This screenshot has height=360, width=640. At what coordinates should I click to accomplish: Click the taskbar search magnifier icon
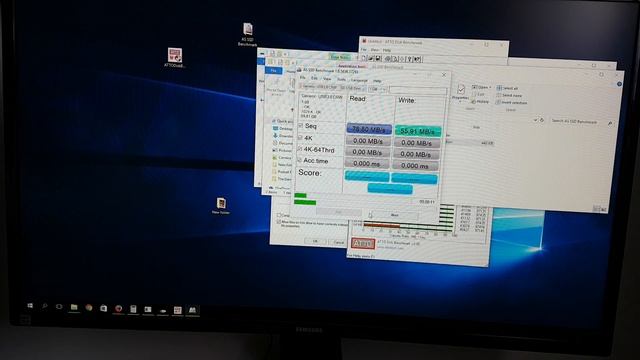(44, 306)
